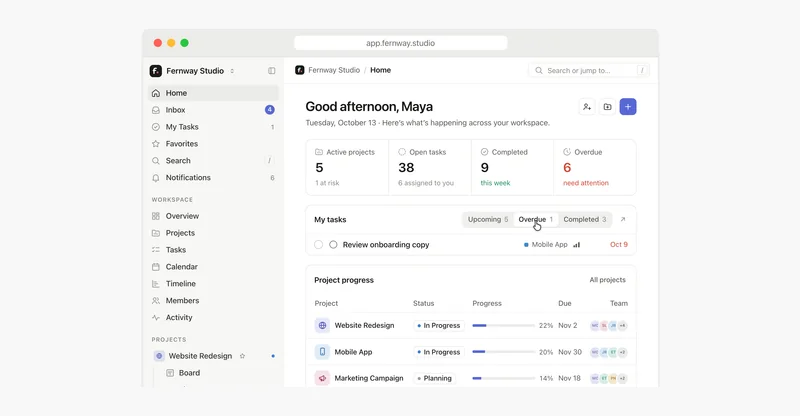Click the new project folder icon button

point(607,107)
